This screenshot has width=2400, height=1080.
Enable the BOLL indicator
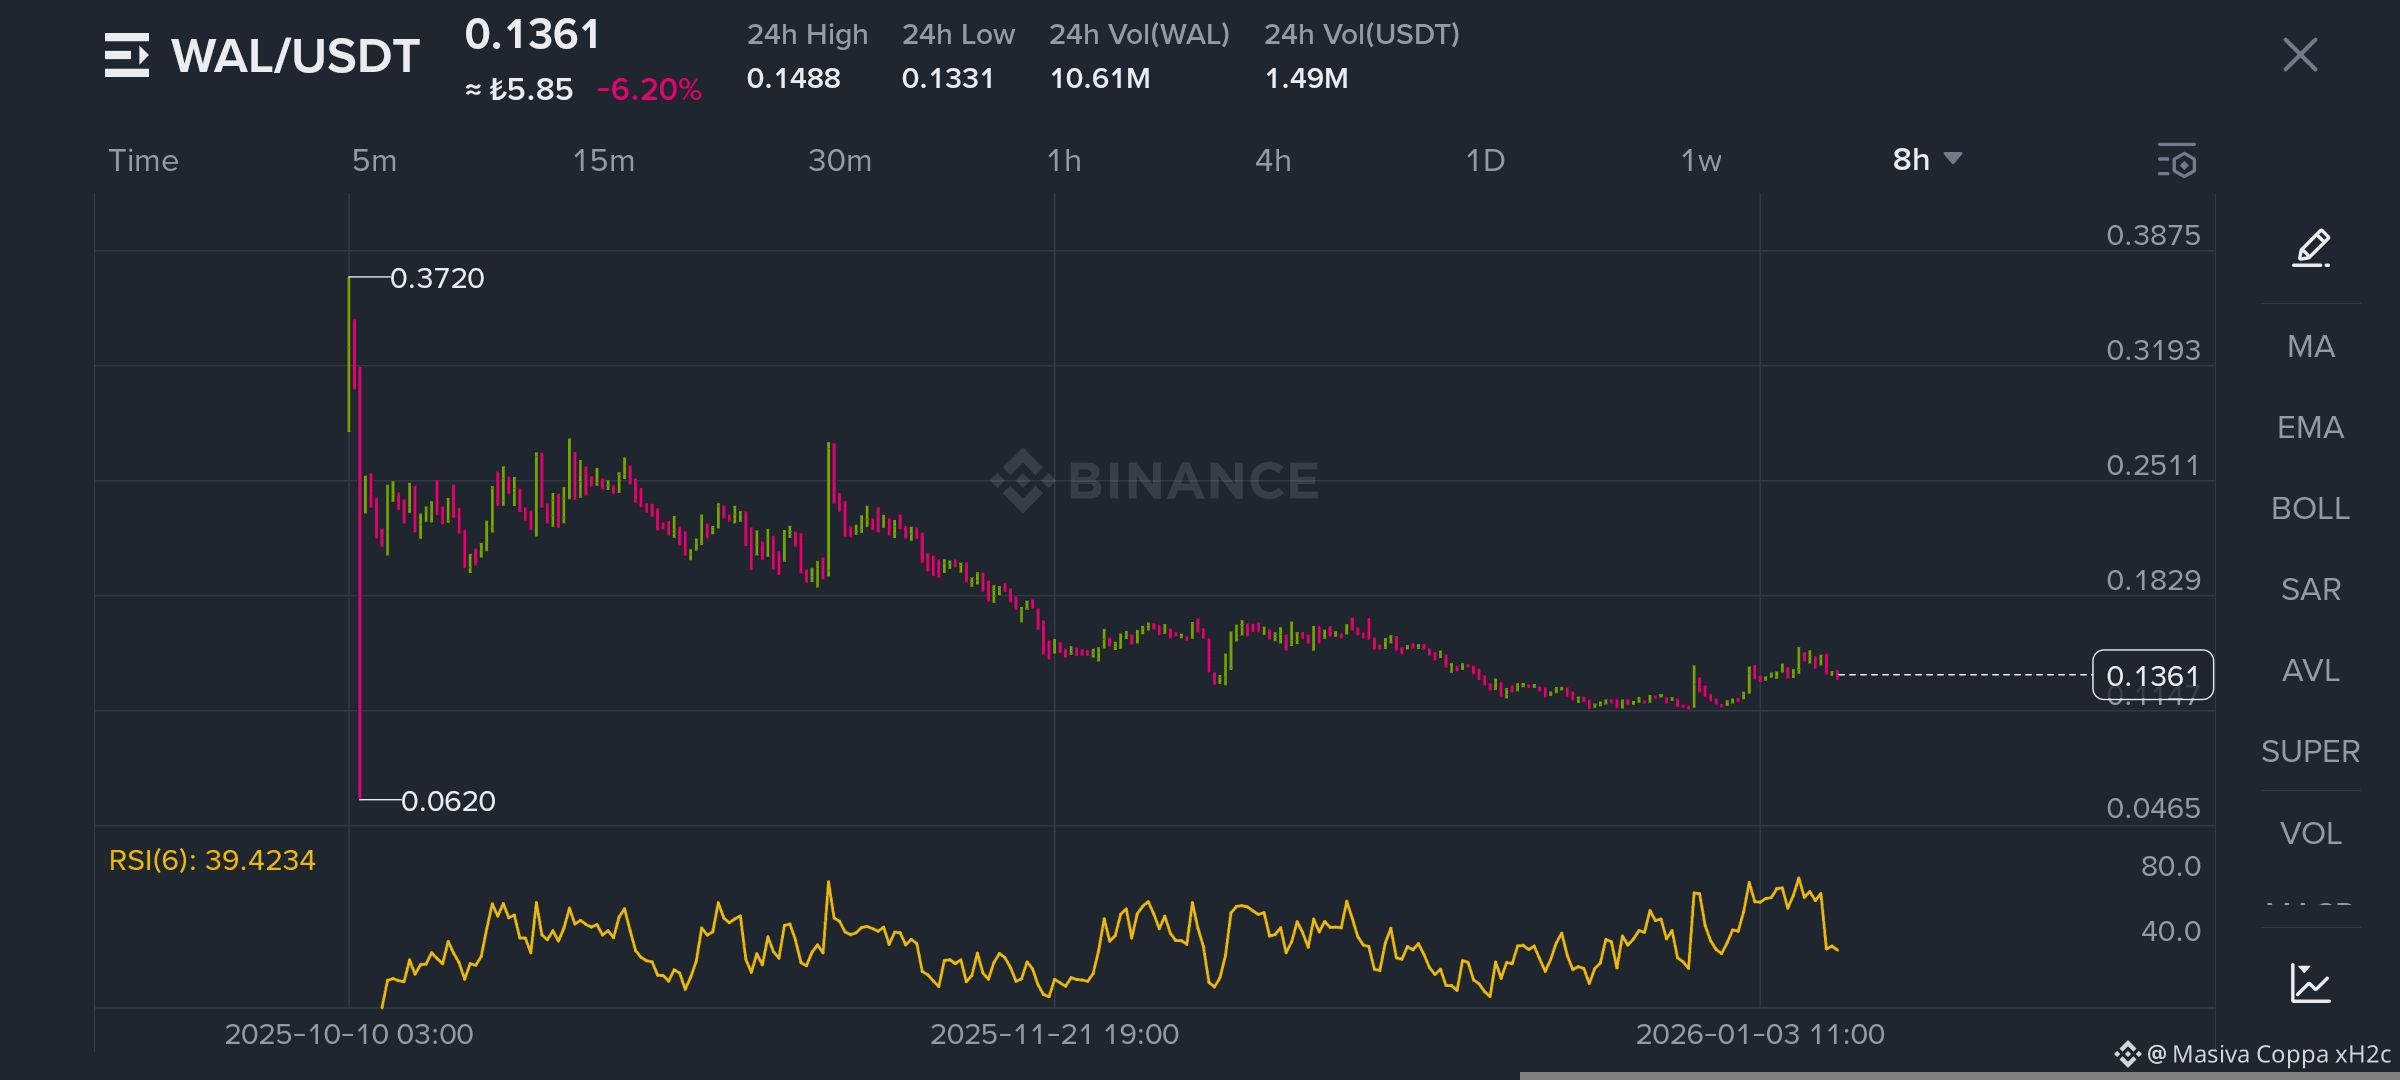(2310, 508)
